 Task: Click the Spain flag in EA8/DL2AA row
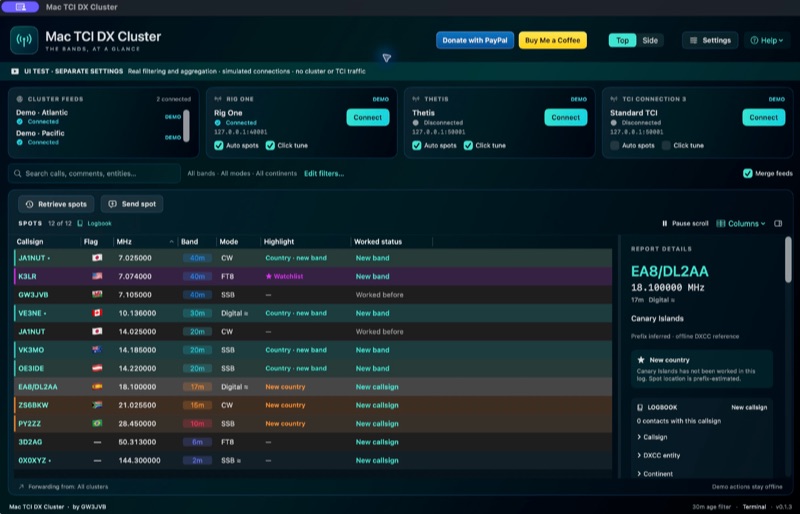[97, 386]
